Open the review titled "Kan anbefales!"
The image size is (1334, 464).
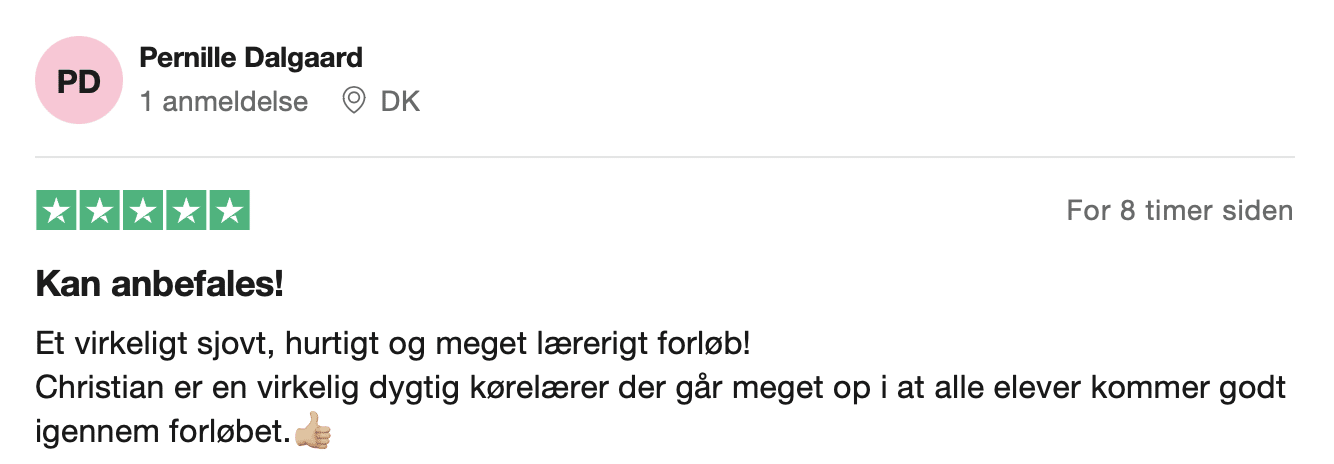160,285
